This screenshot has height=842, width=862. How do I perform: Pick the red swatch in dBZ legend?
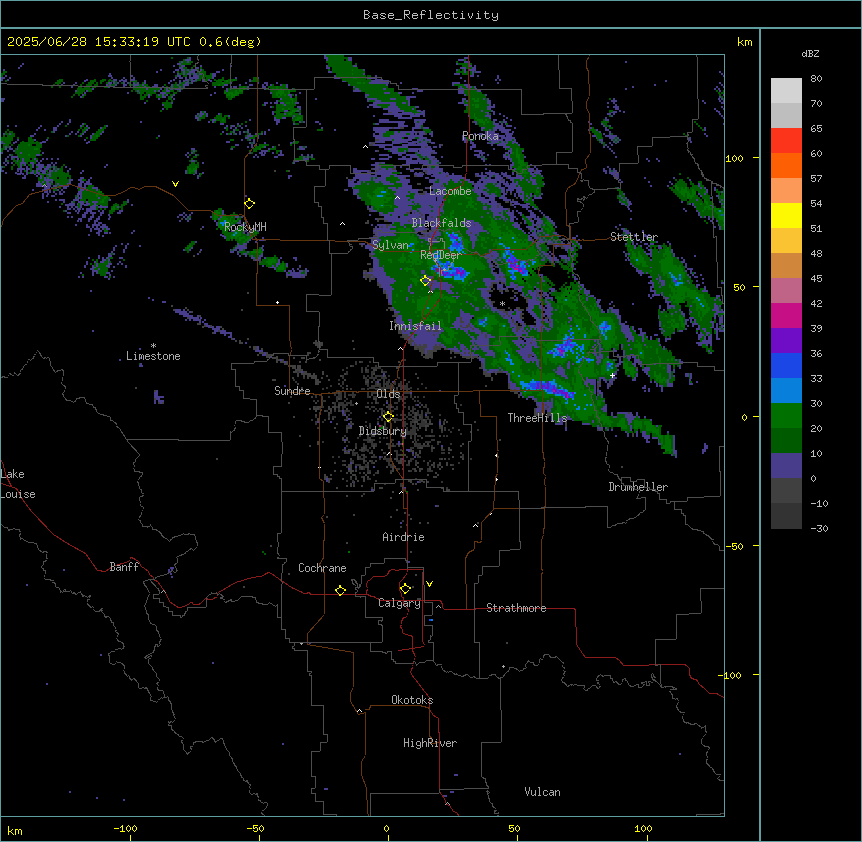tap(786, 141)
